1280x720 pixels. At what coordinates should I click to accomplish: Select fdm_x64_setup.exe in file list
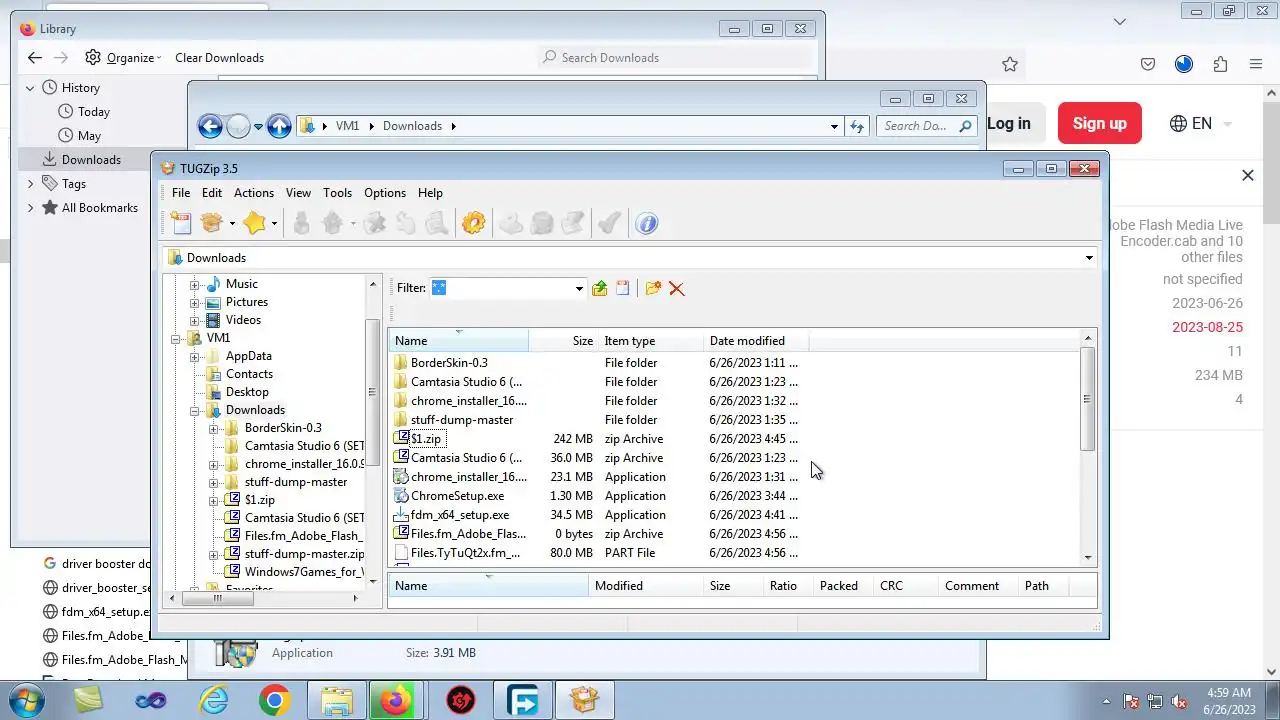tap(460, 515)
